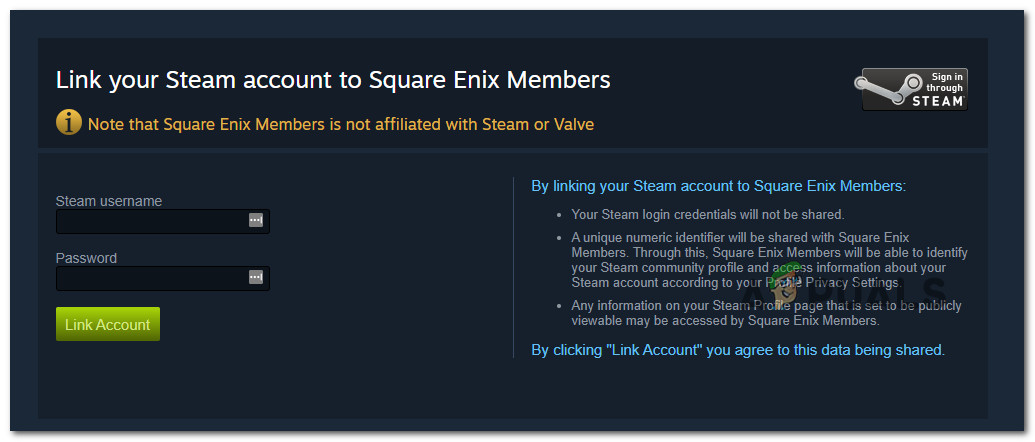Viewport: 1035px width, 442px height.
Task: Click the "Sign in through" text on the badge
Action: [x=946, y=81]
